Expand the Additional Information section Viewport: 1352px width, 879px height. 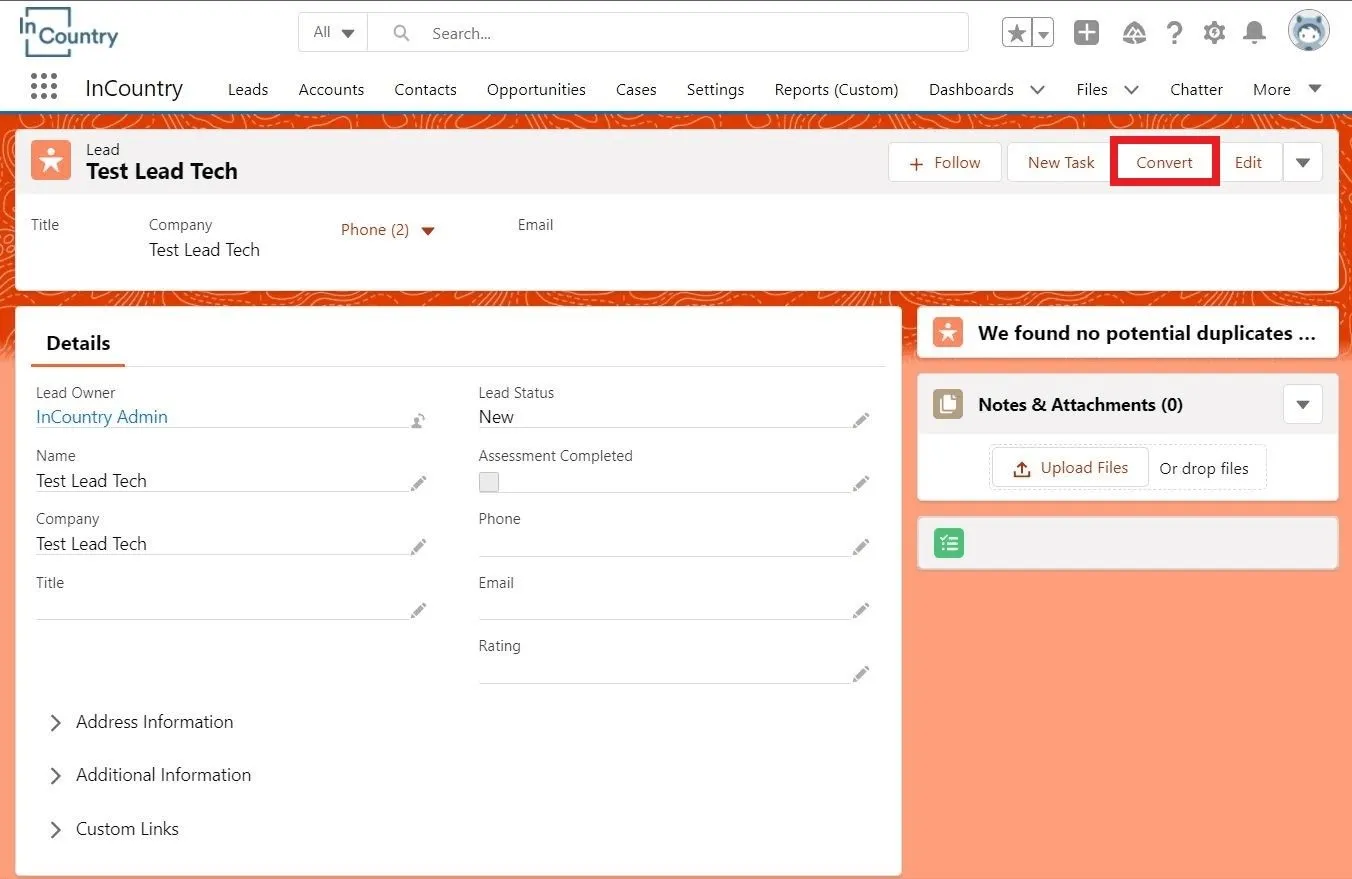coord(163,775)
